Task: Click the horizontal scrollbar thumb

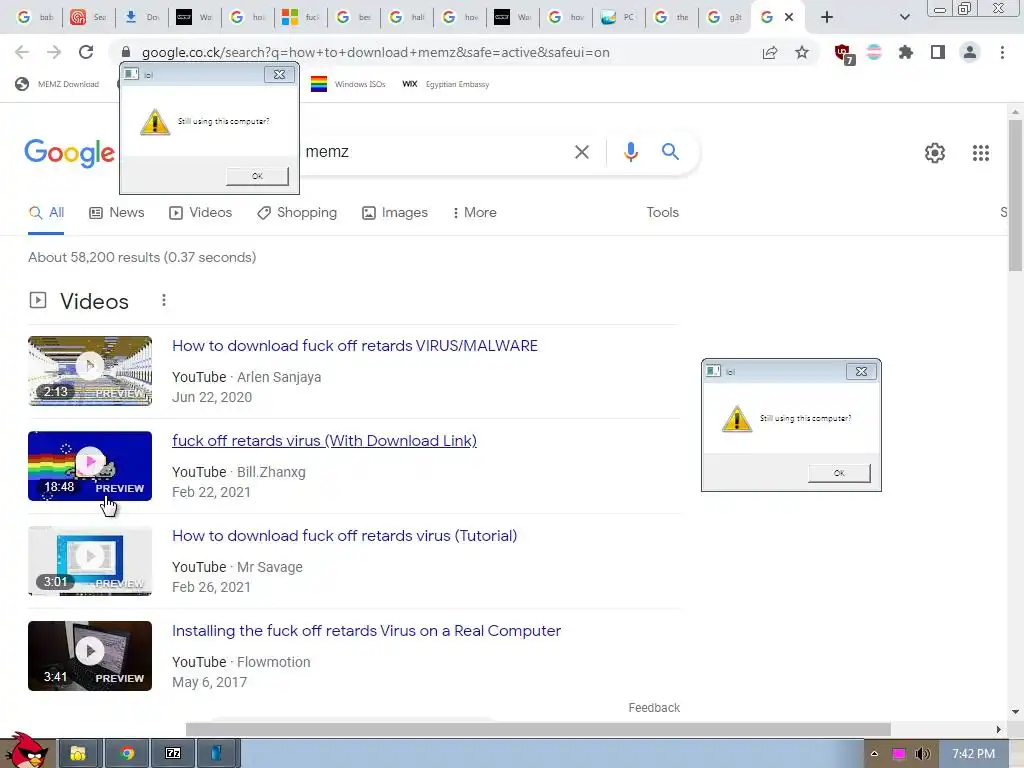Action: click(x=538, y=729)
